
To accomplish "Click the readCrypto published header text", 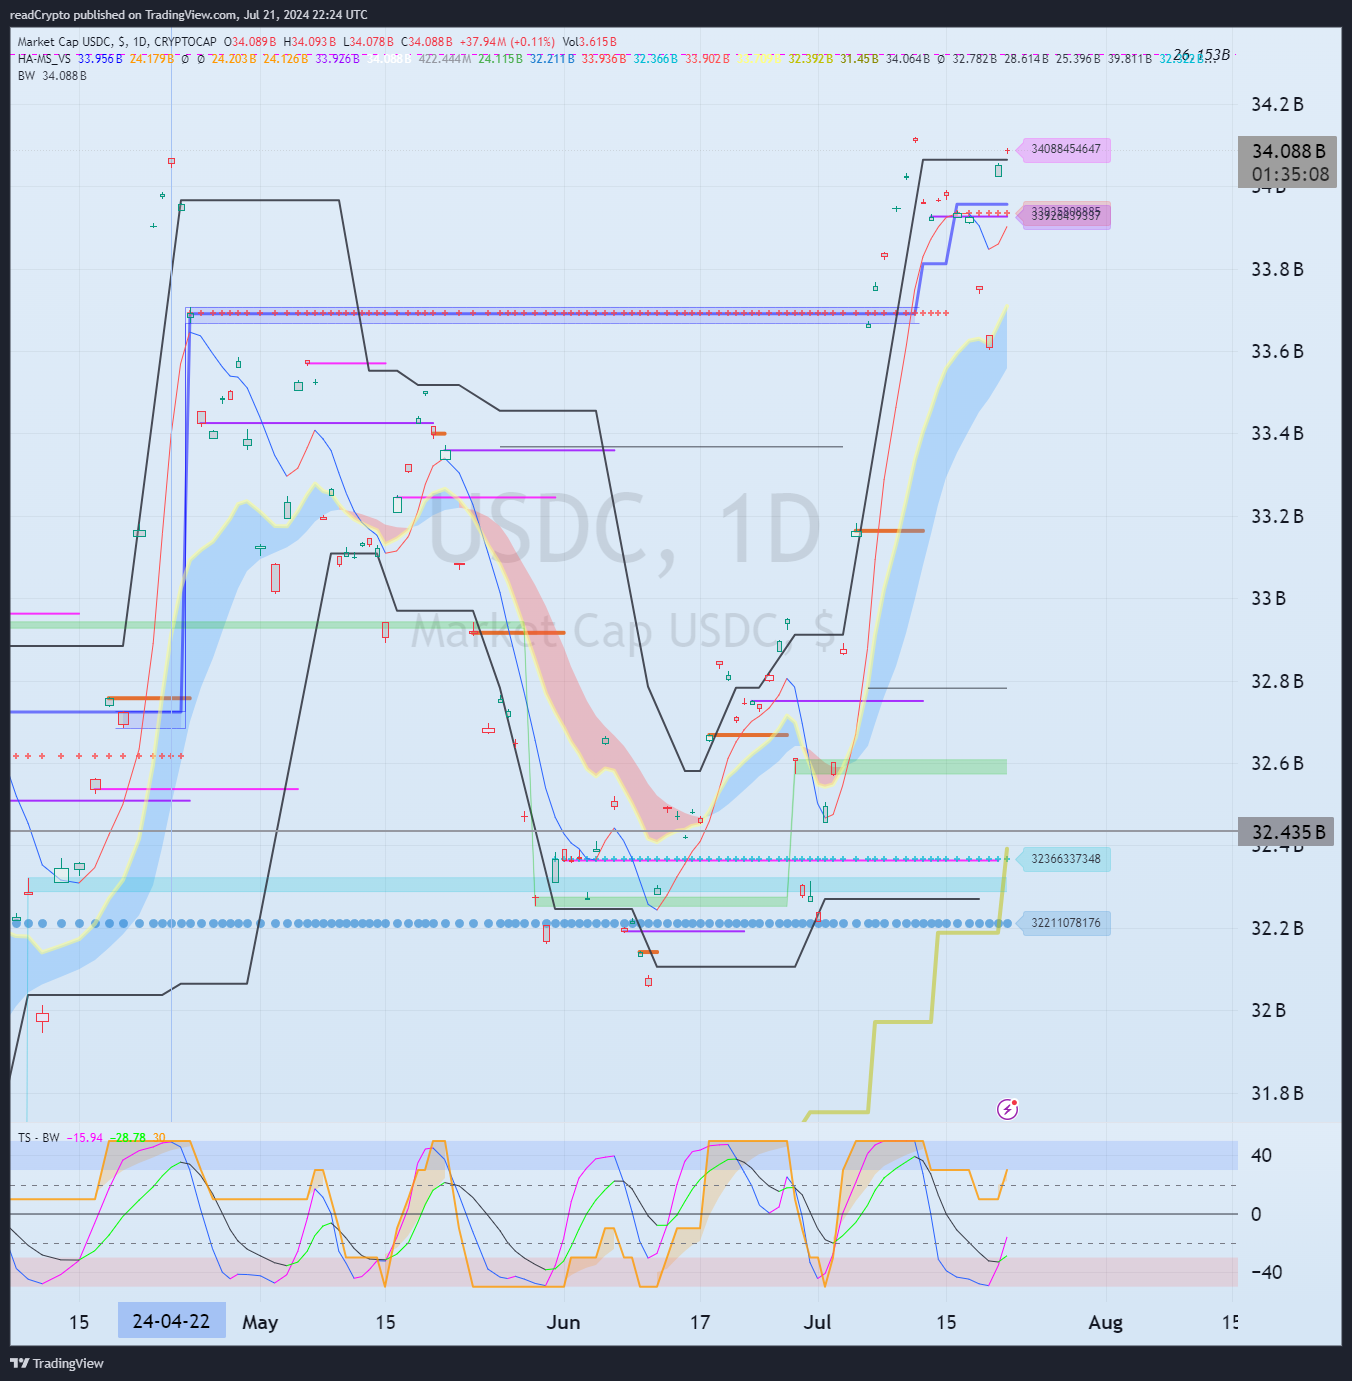I will (188, 15).
